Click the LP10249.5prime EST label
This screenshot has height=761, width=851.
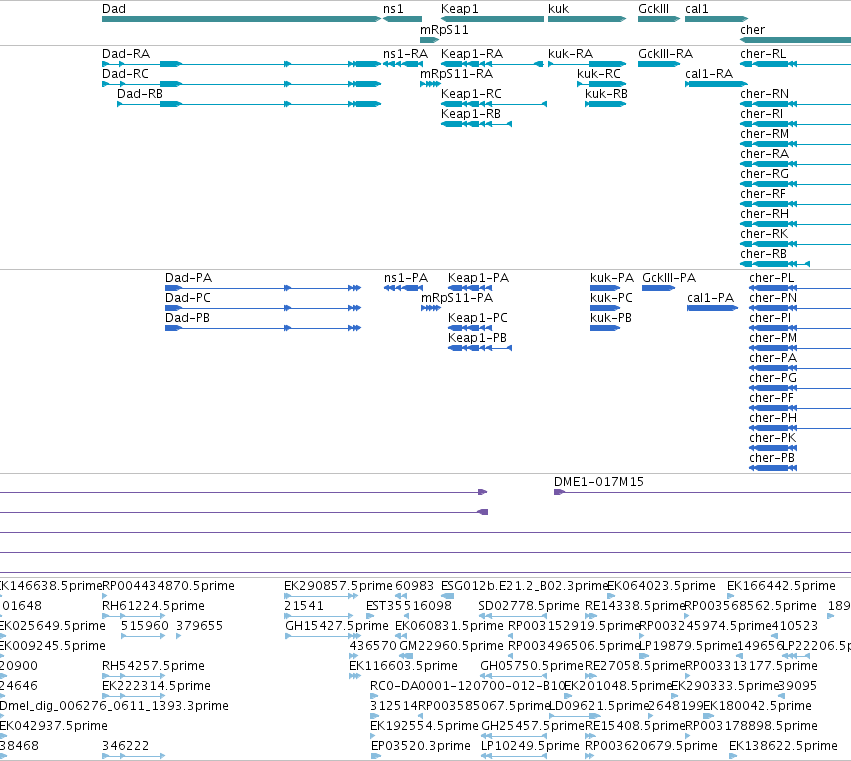pyautogui.click(x=530, y=746)
